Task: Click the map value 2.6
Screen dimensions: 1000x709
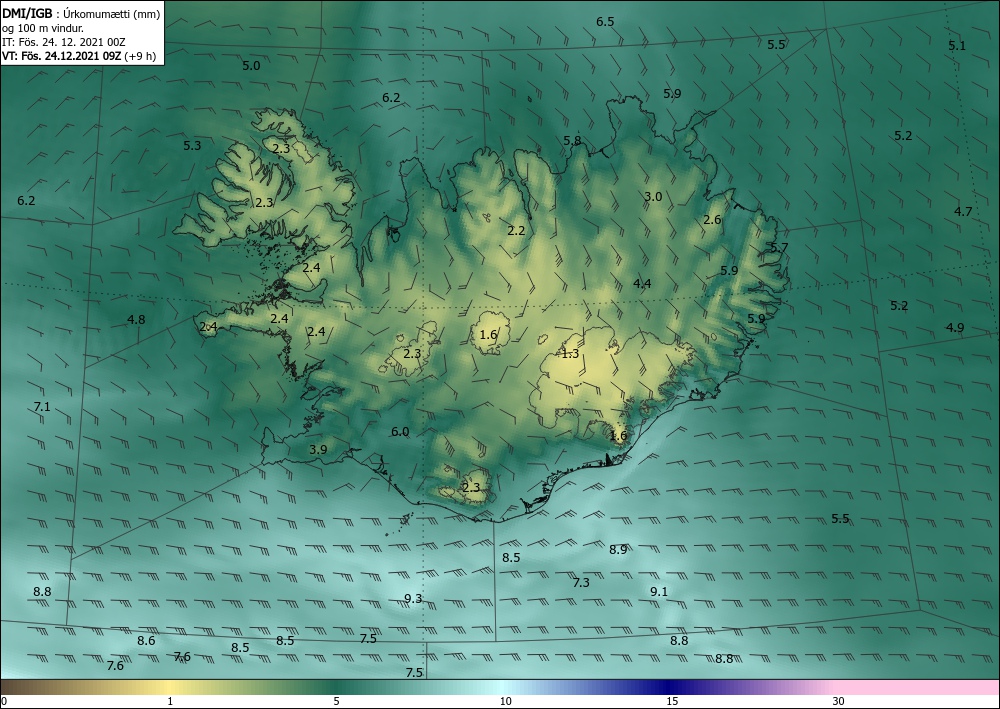Action: coord(712,219)
